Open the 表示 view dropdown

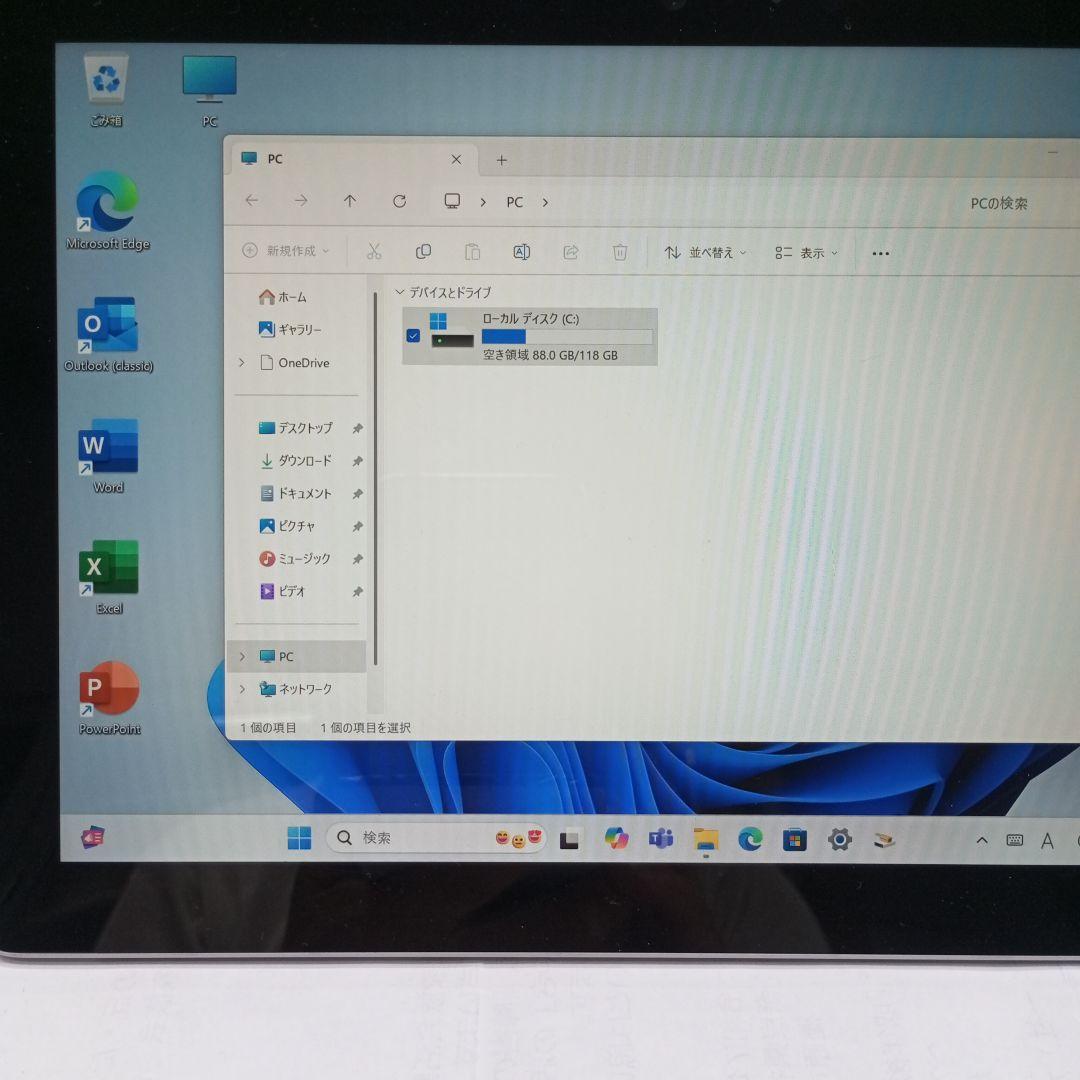(807, 253)
